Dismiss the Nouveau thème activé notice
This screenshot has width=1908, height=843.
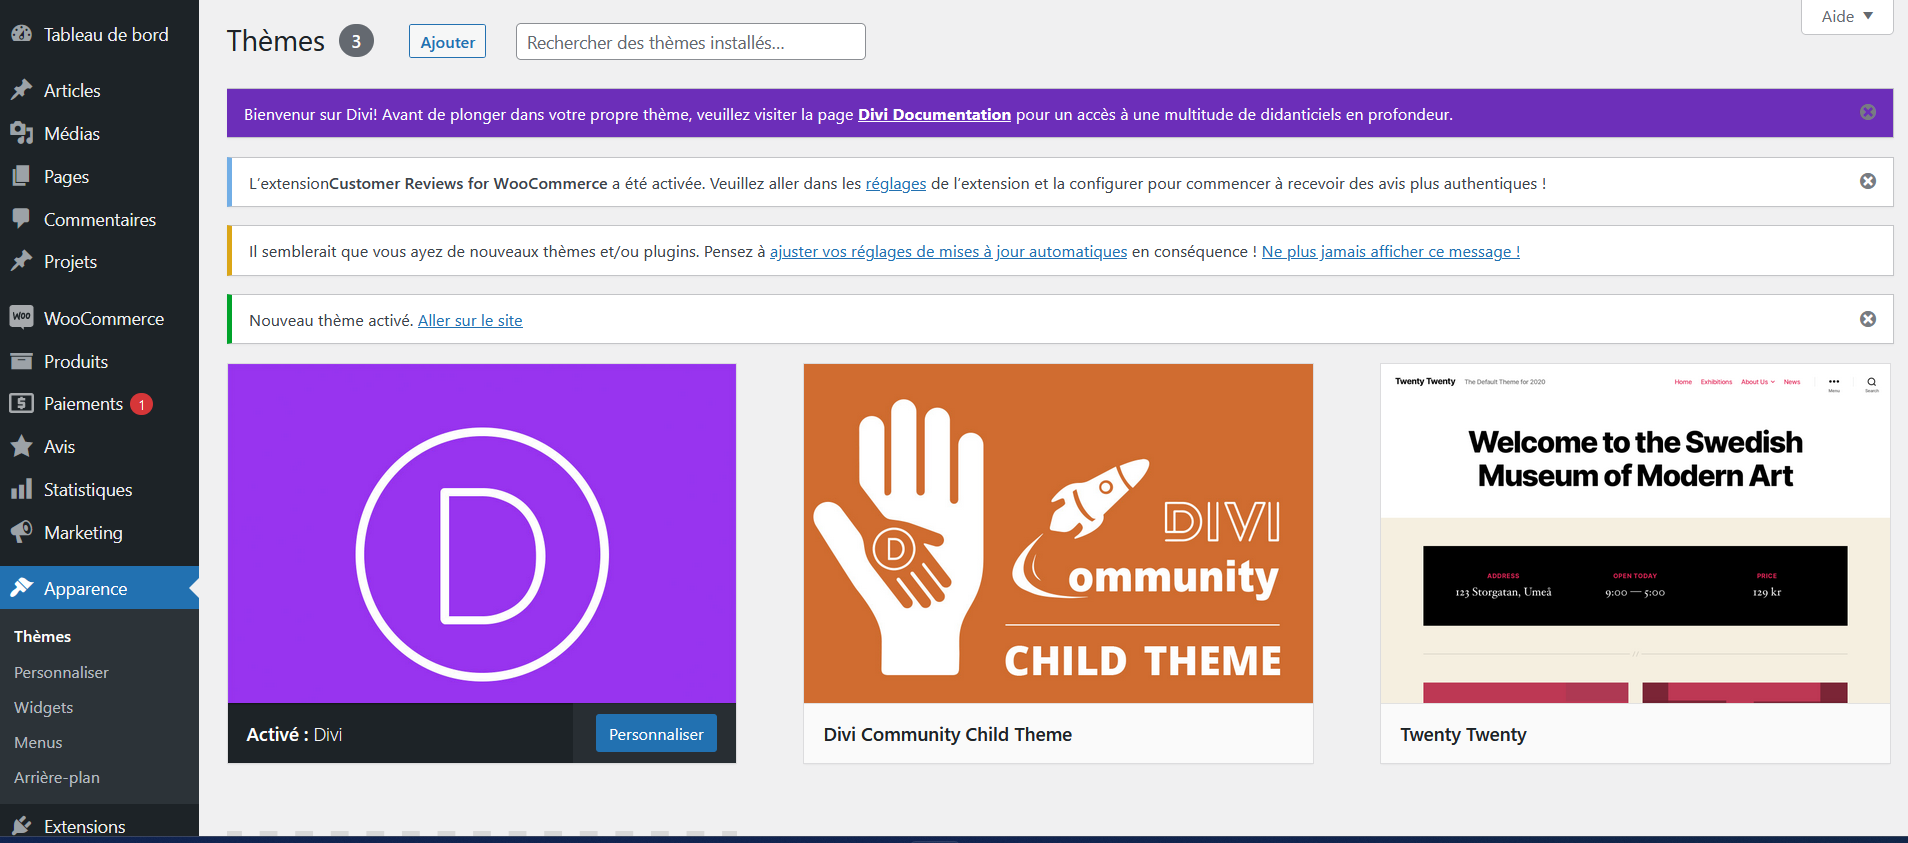click(1868, 319)
